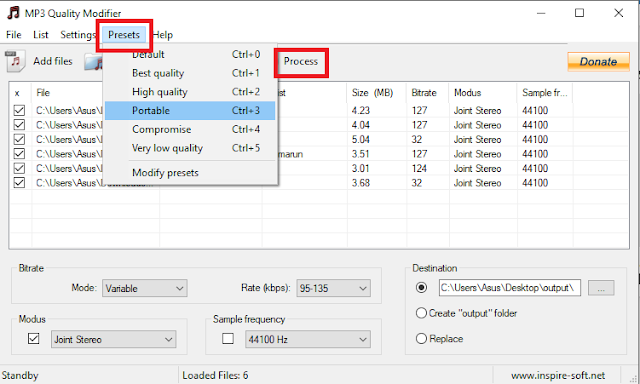This screenshot has width=640, height=384.
Task: Open the Settings menu
Action: coord(78,35)
